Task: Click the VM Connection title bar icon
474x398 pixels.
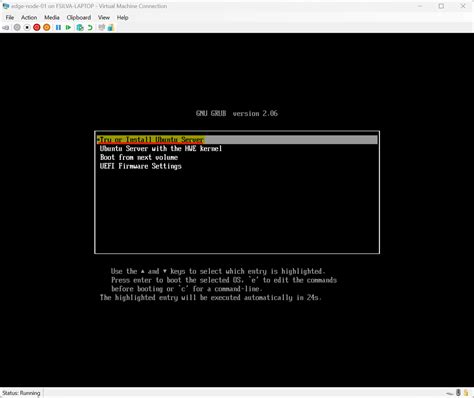Action: [6, 6]
